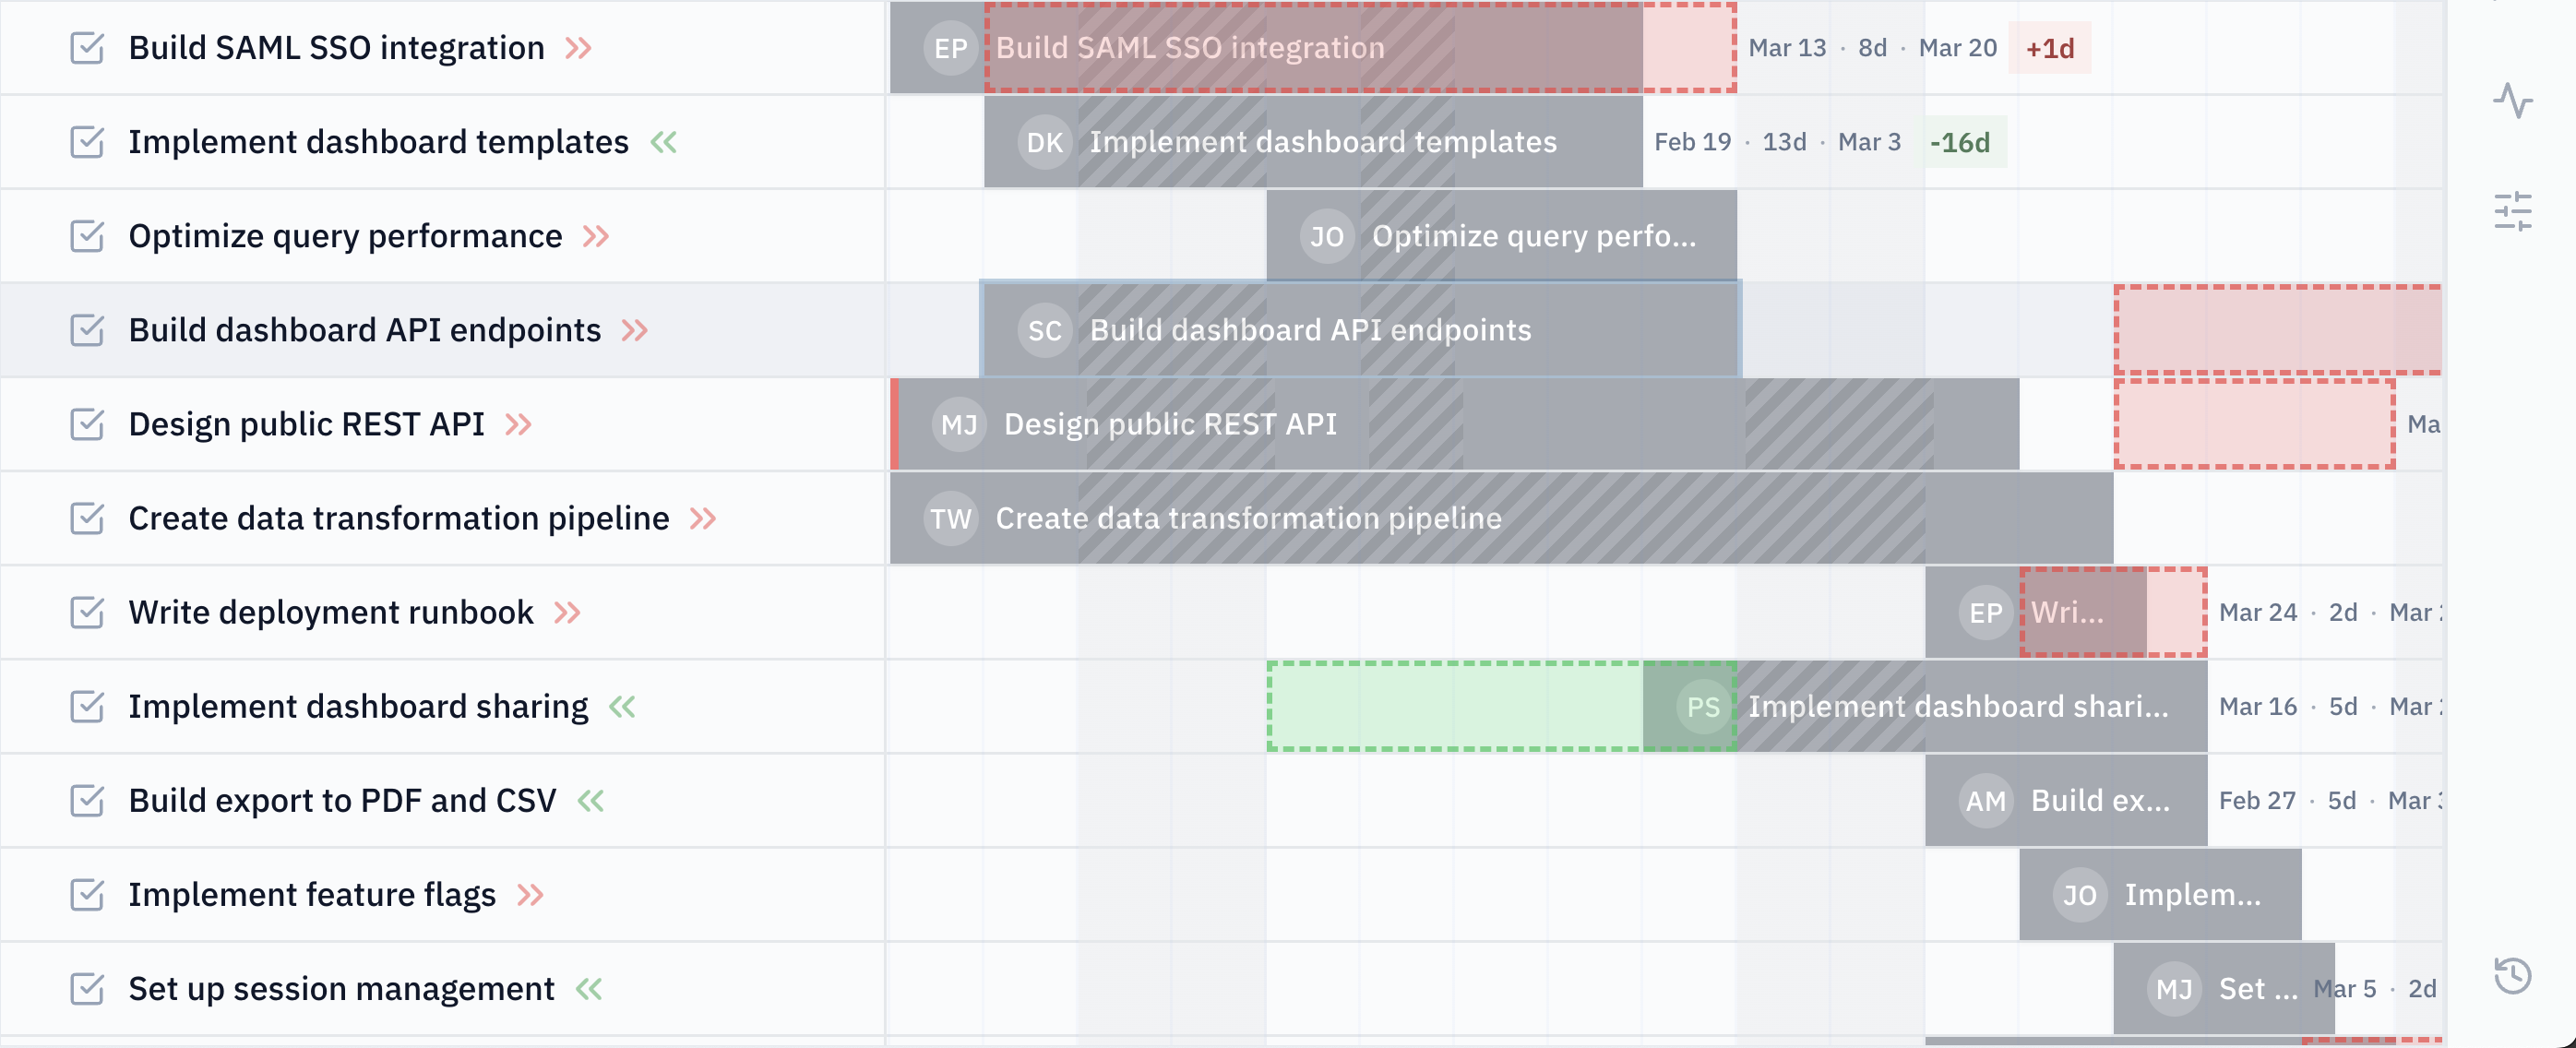Click the SC avatar on API endpoints bar
Viewport: 2576px width, 1048px height.
tap(1044, 330)
